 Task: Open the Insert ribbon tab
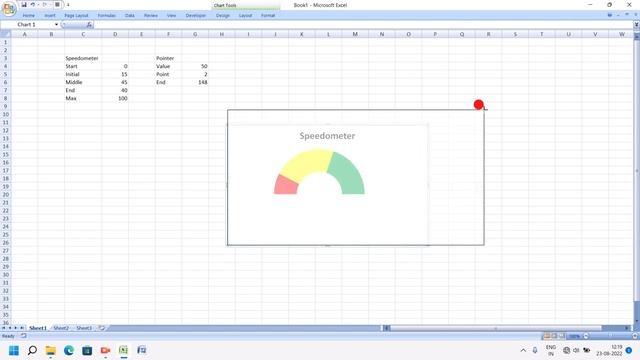(50, 16)
